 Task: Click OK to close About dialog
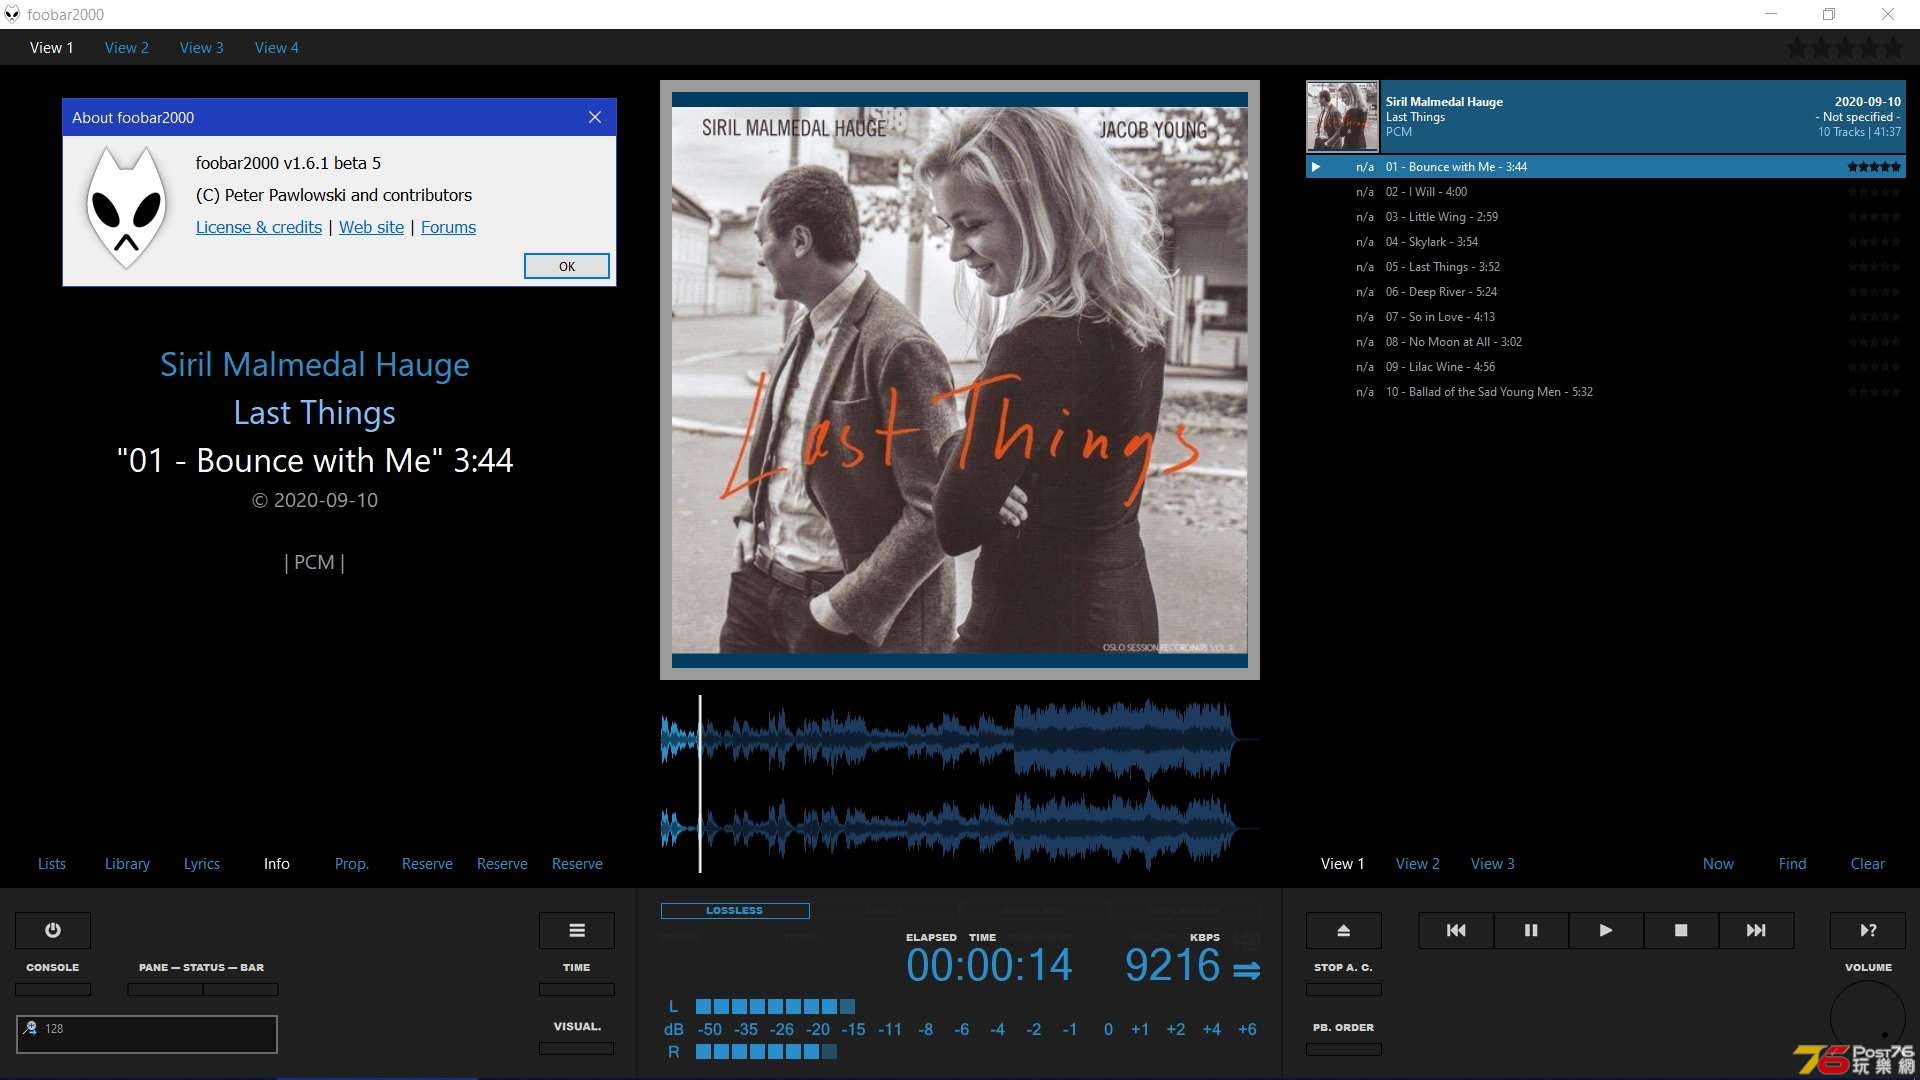click(567, 266)
